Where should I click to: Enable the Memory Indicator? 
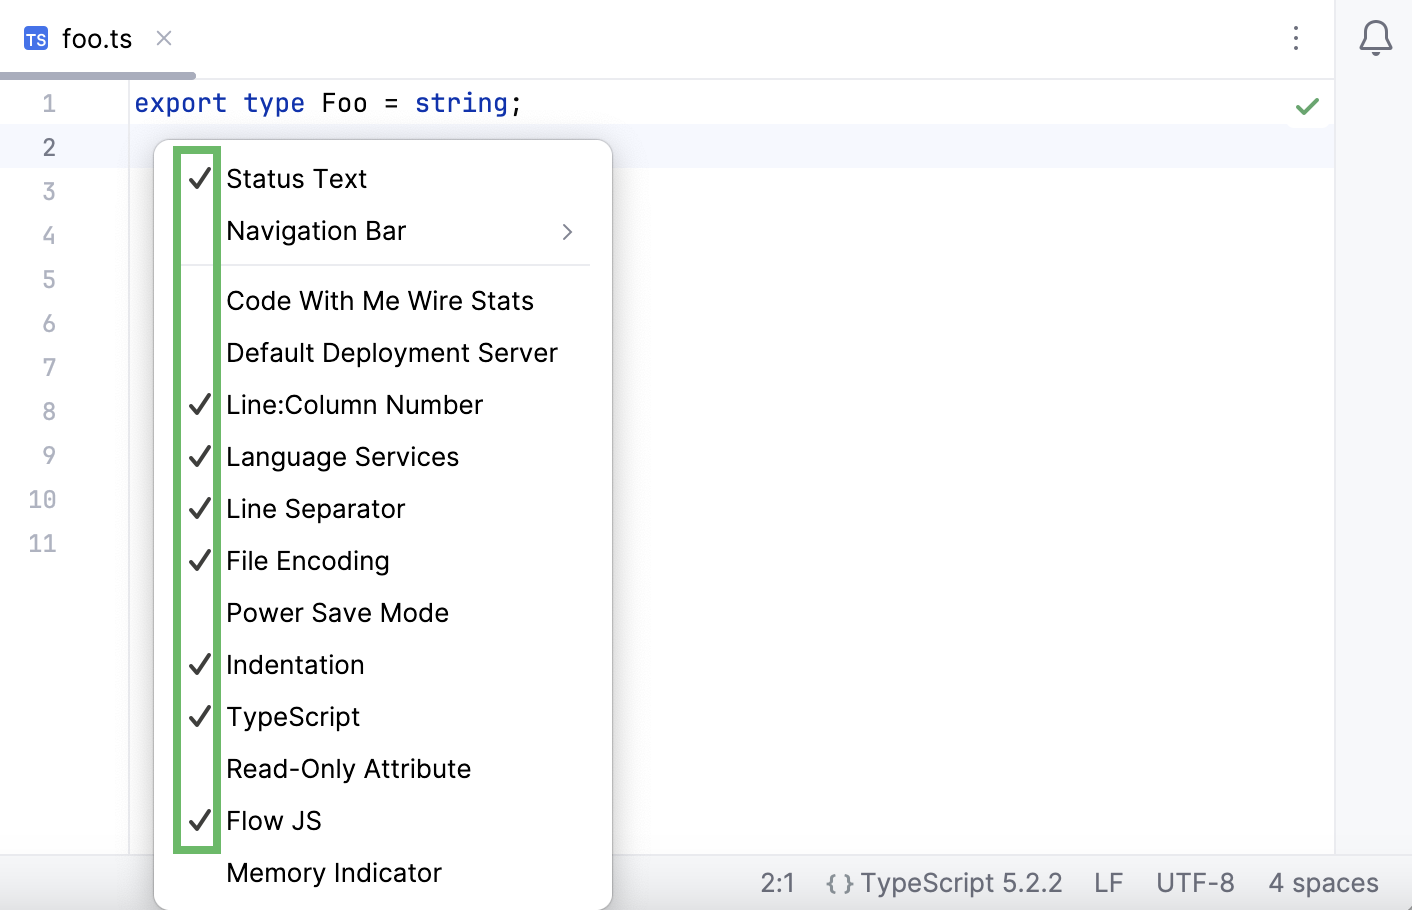pos(334,872)
